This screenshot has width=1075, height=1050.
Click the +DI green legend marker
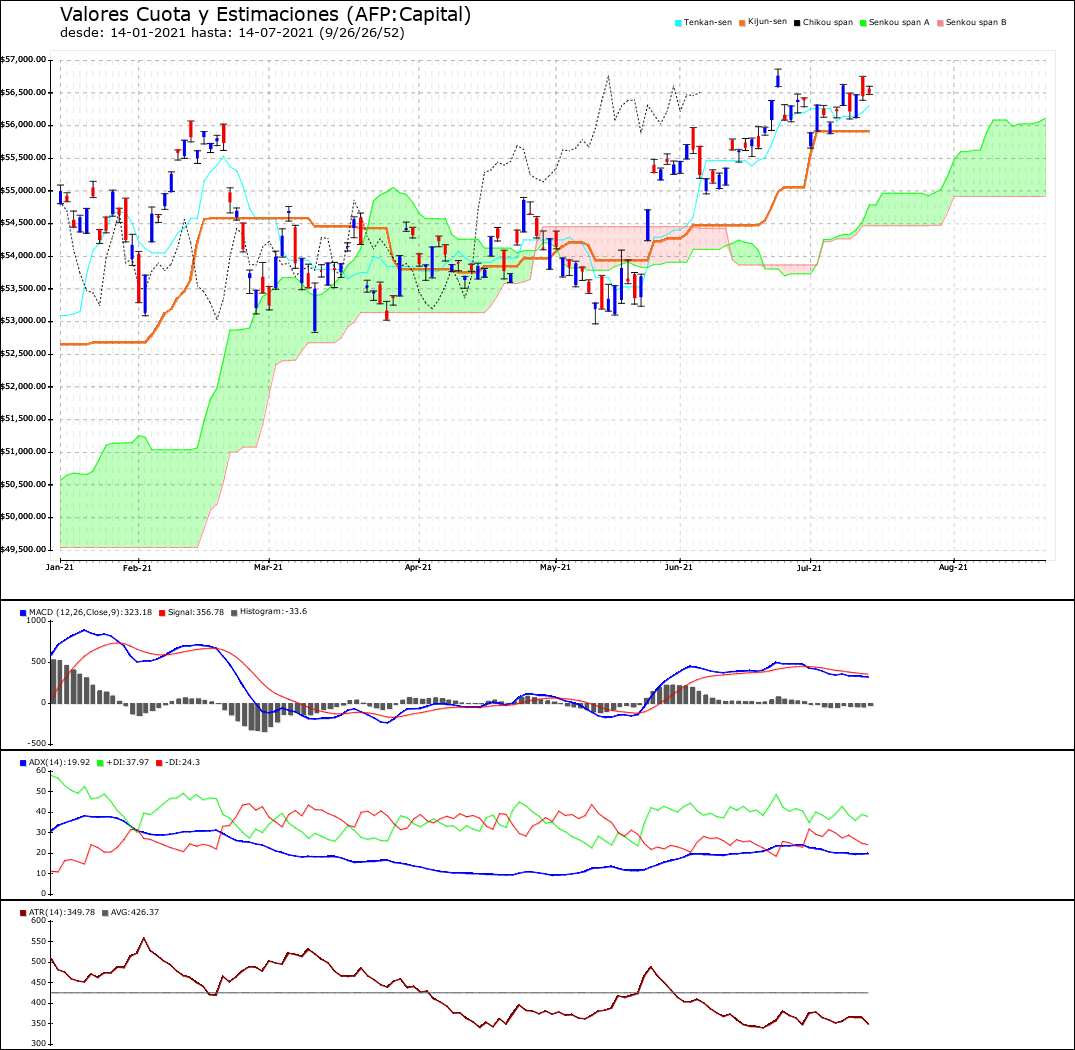point(101,763)
